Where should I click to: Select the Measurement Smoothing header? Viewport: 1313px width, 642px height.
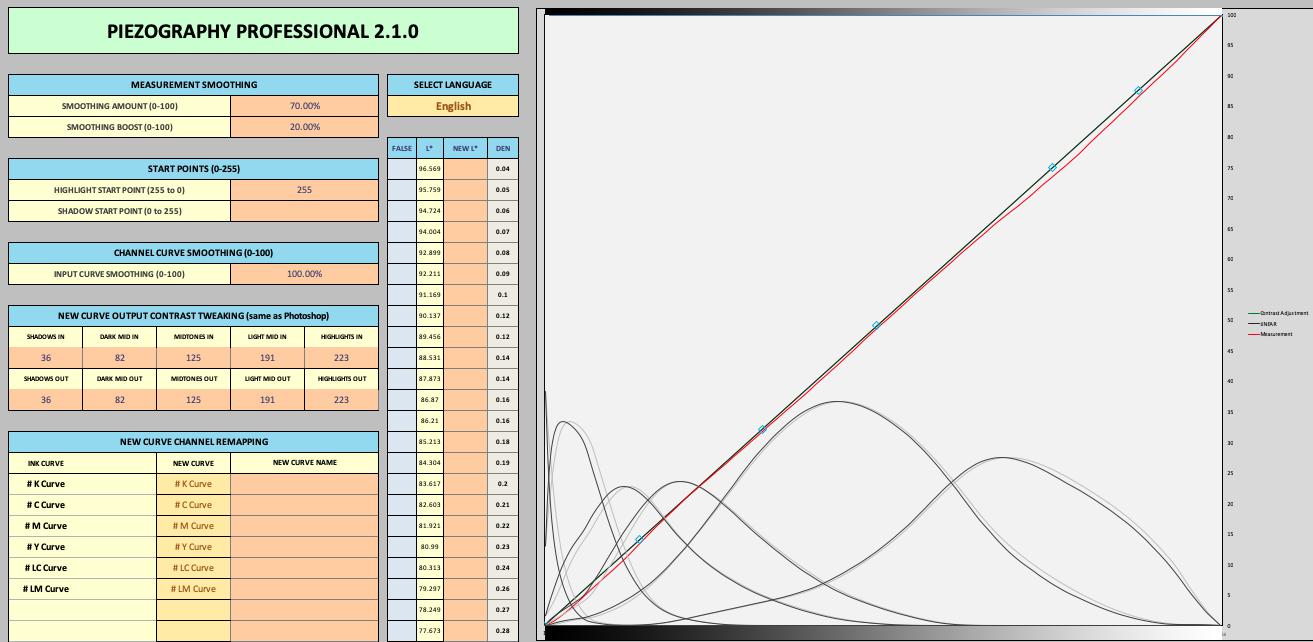click(194, 85)
